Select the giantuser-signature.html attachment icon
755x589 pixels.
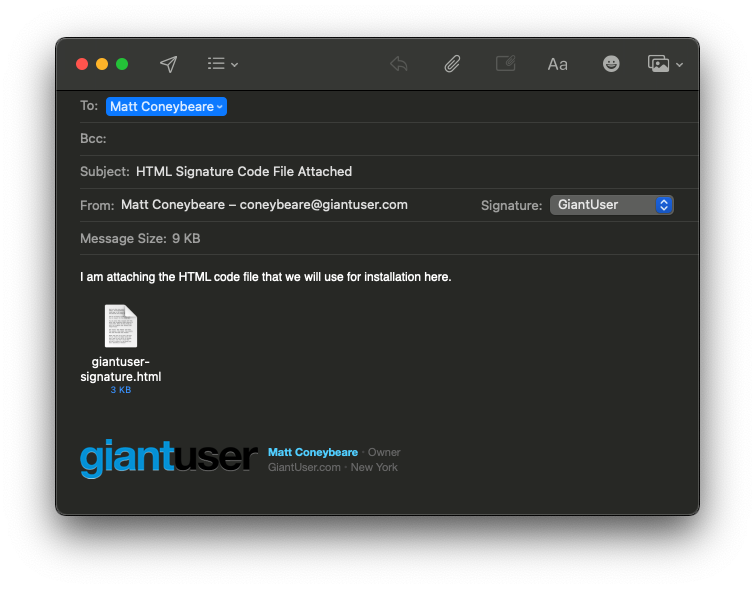[120, 326]
